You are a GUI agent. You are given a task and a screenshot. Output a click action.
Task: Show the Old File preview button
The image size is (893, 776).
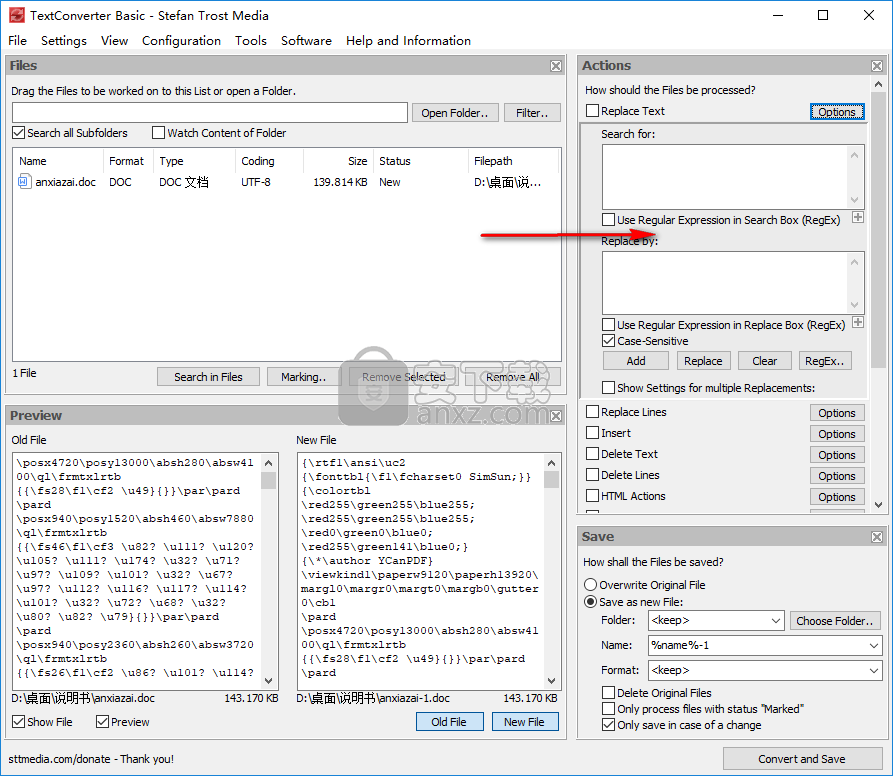449,722
